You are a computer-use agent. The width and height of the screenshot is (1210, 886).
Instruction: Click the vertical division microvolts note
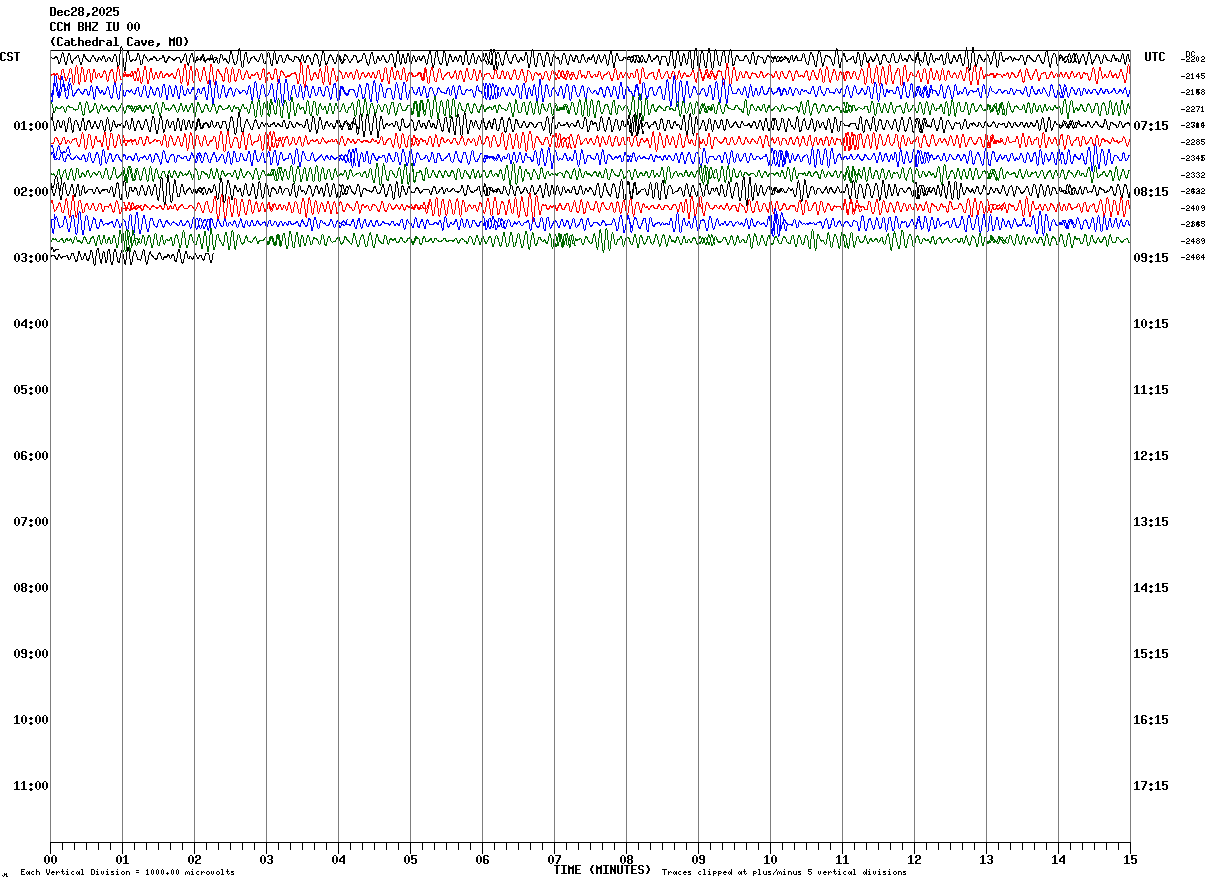[127, 873]
